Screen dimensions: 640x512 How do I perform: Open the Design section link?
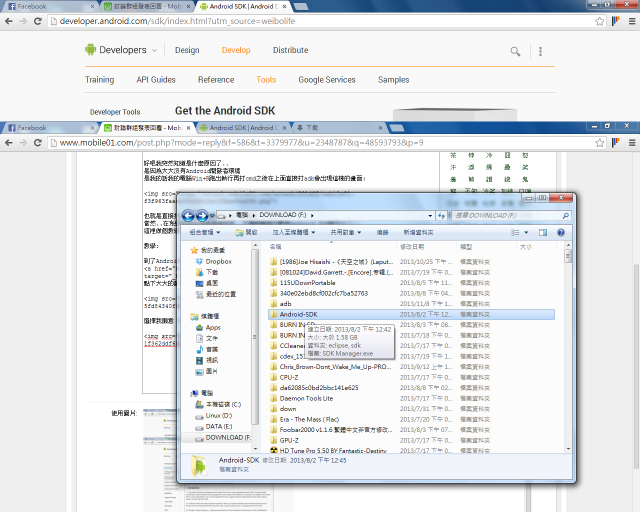coord(187,50)
